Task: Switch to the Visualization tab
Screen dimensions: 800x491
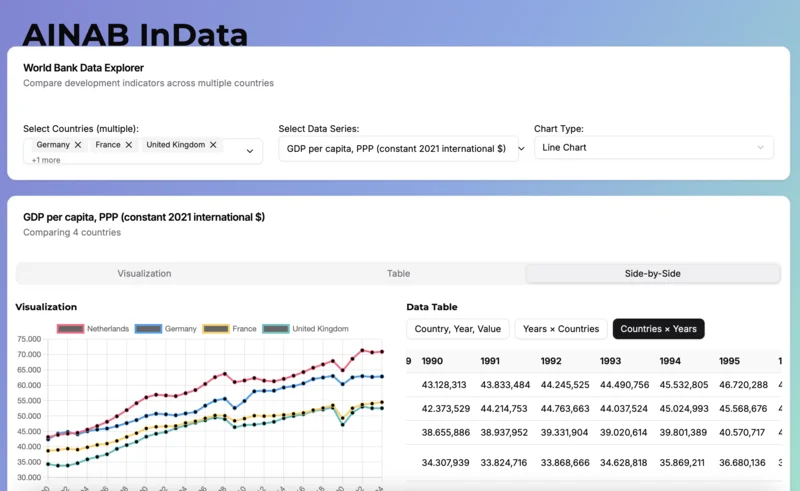Action: [x=144, y=273]
